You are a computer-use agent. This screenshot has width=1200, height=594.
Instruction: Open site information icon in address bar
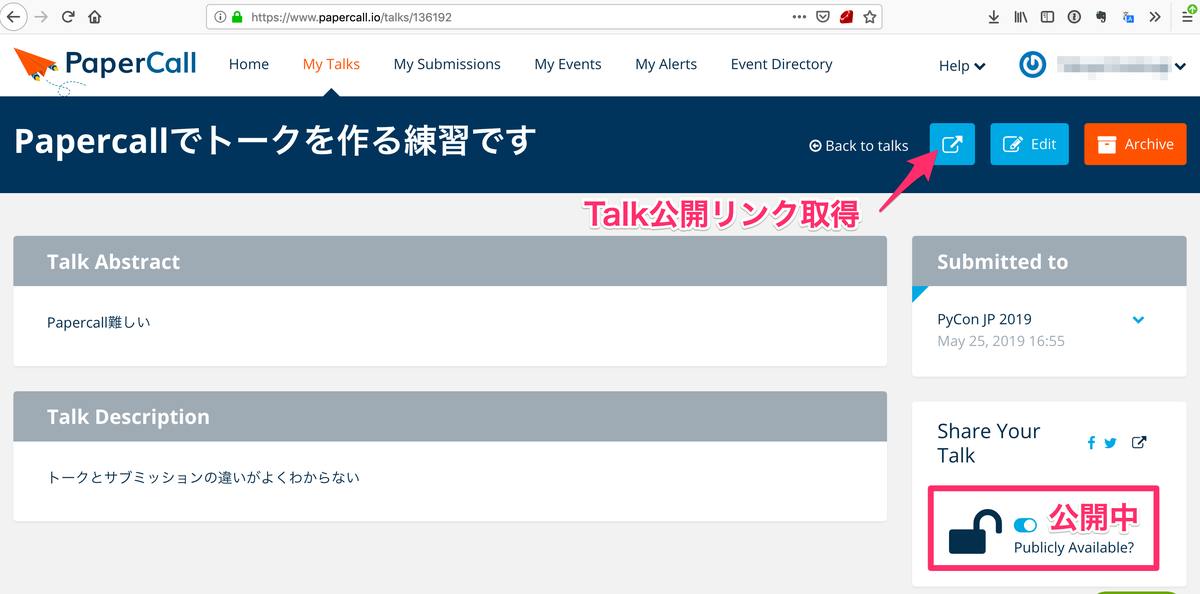pyautogui.click(x=220, y=17)
